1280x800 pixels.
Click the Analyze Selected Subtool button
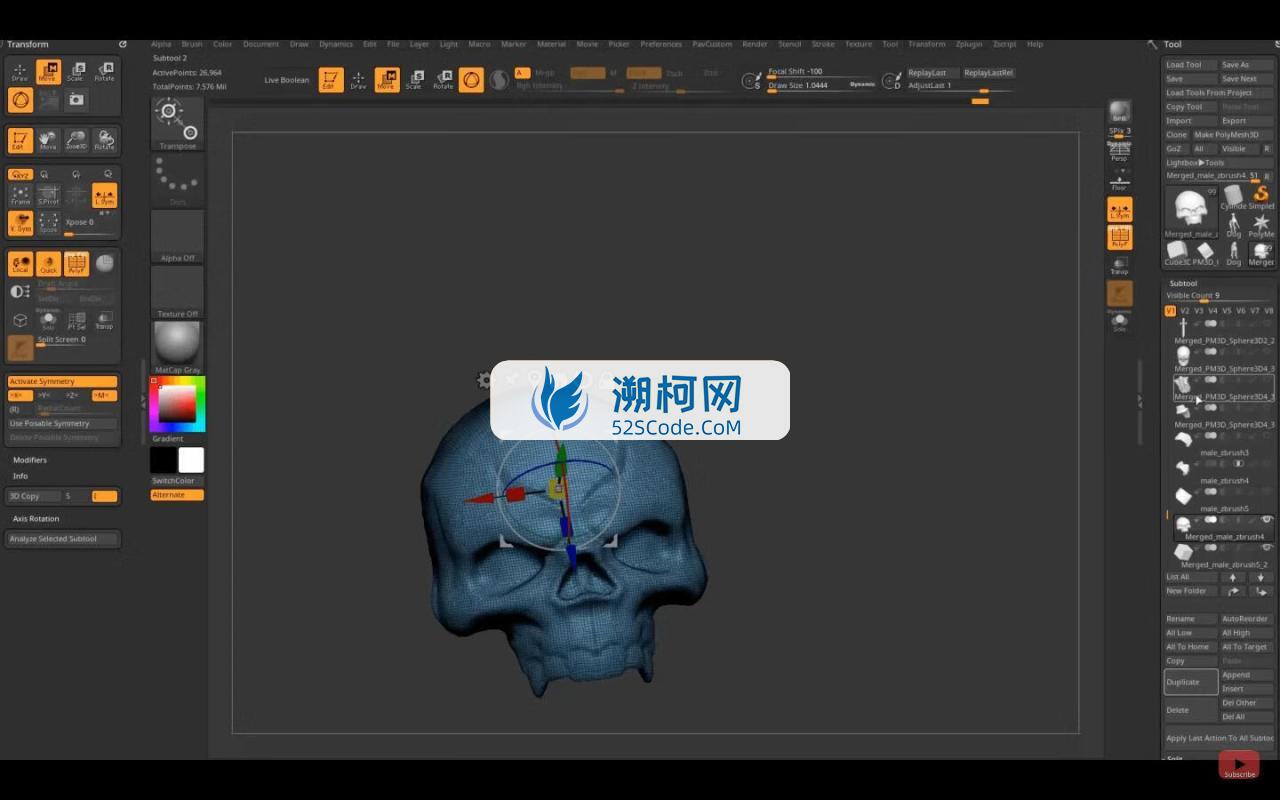click(62, 539)
